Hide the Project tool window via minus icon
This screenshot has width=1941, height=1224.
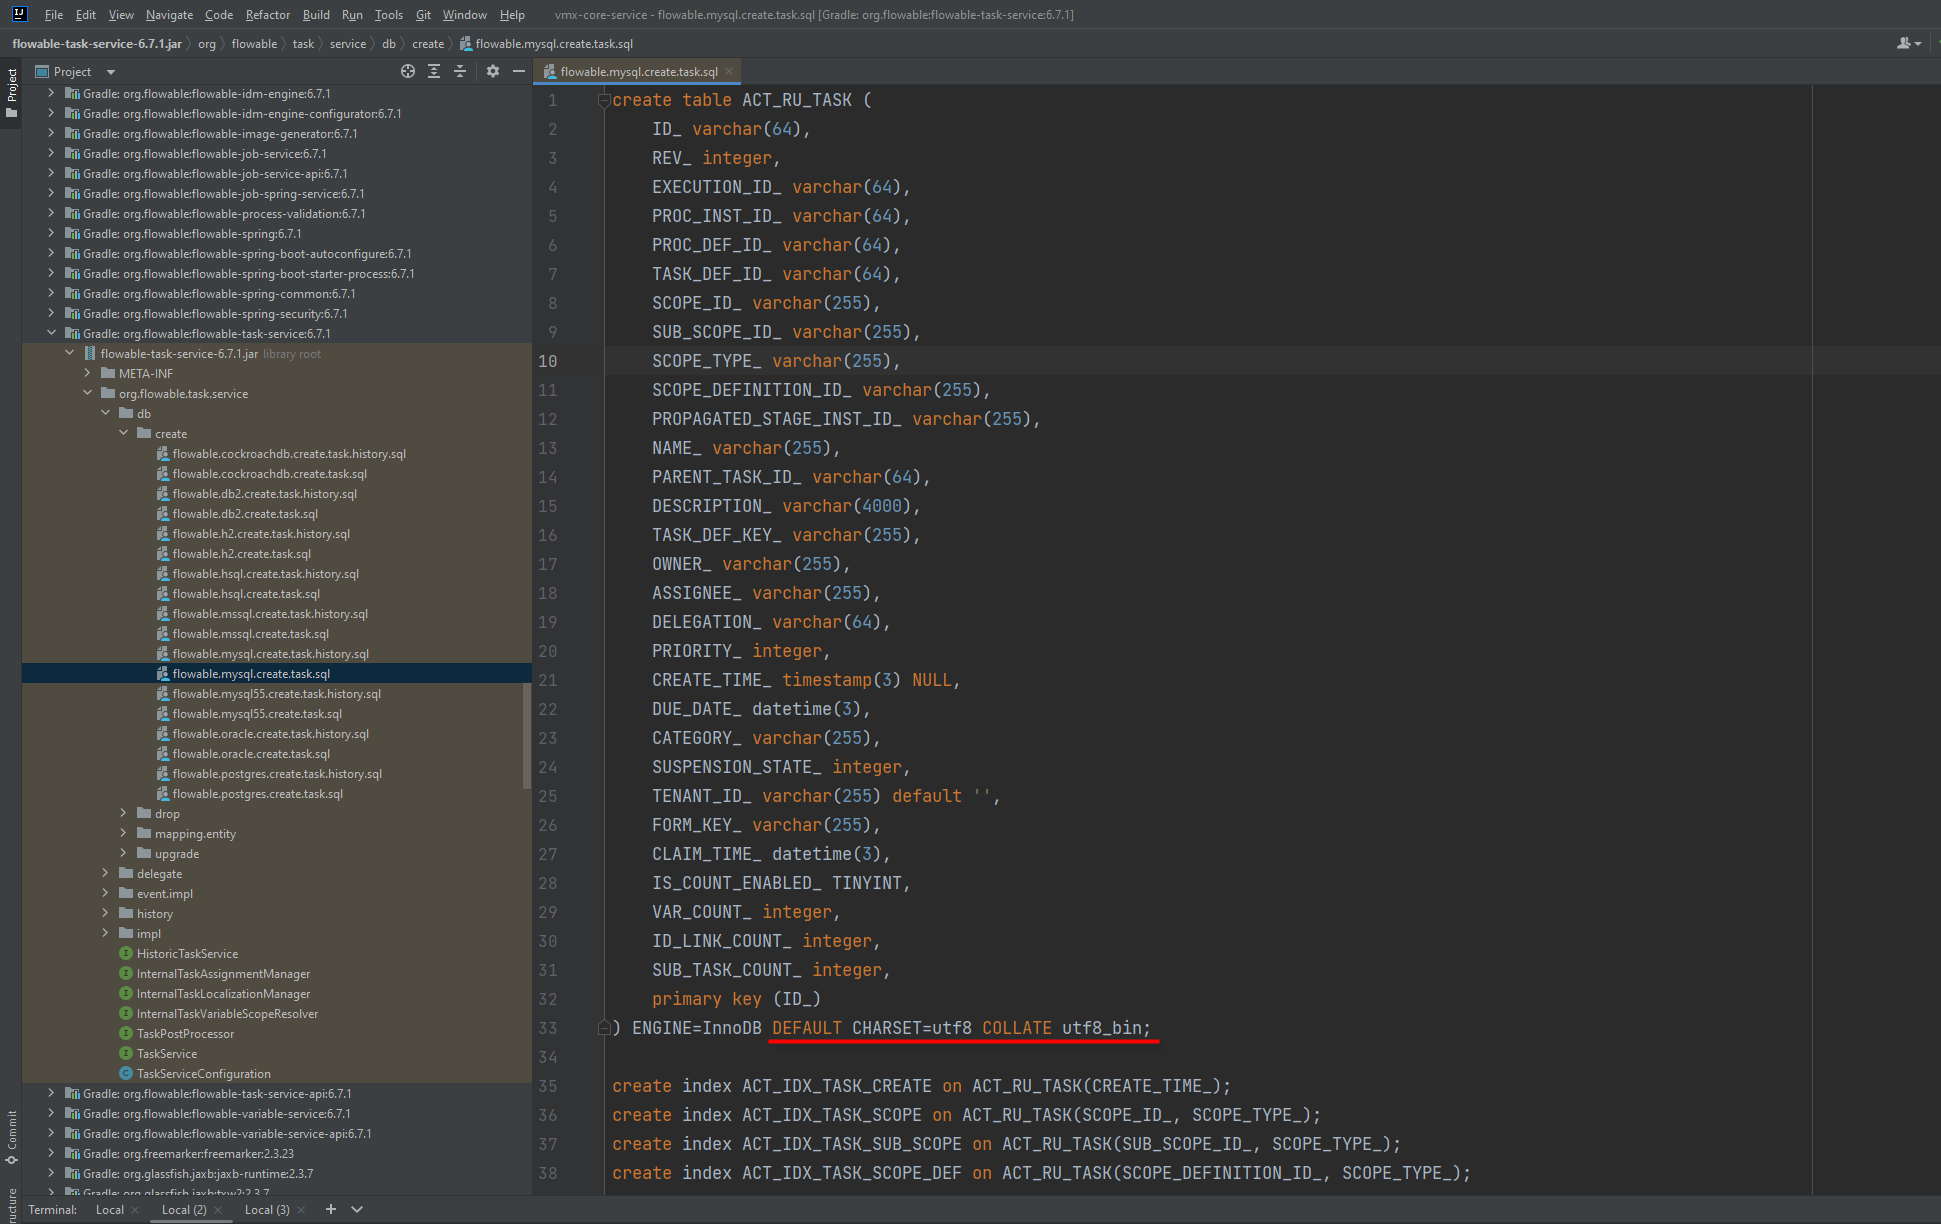tap(518, 71)
